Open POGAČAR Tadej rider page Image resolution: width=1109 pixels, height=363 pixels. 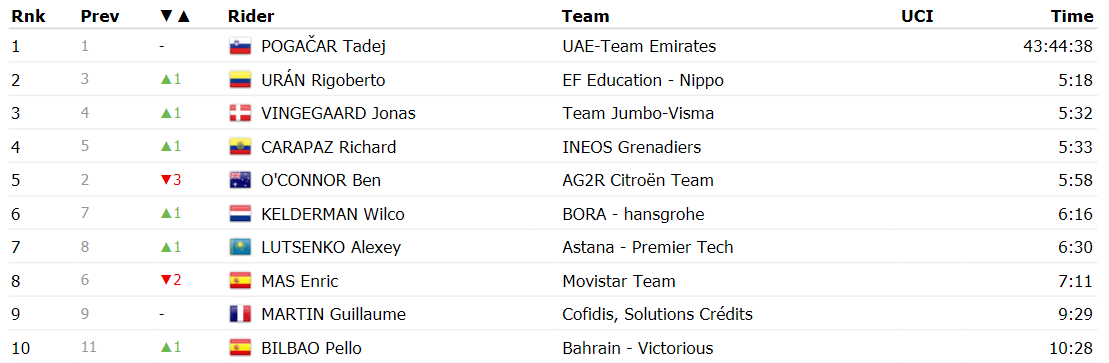[323, 47]
